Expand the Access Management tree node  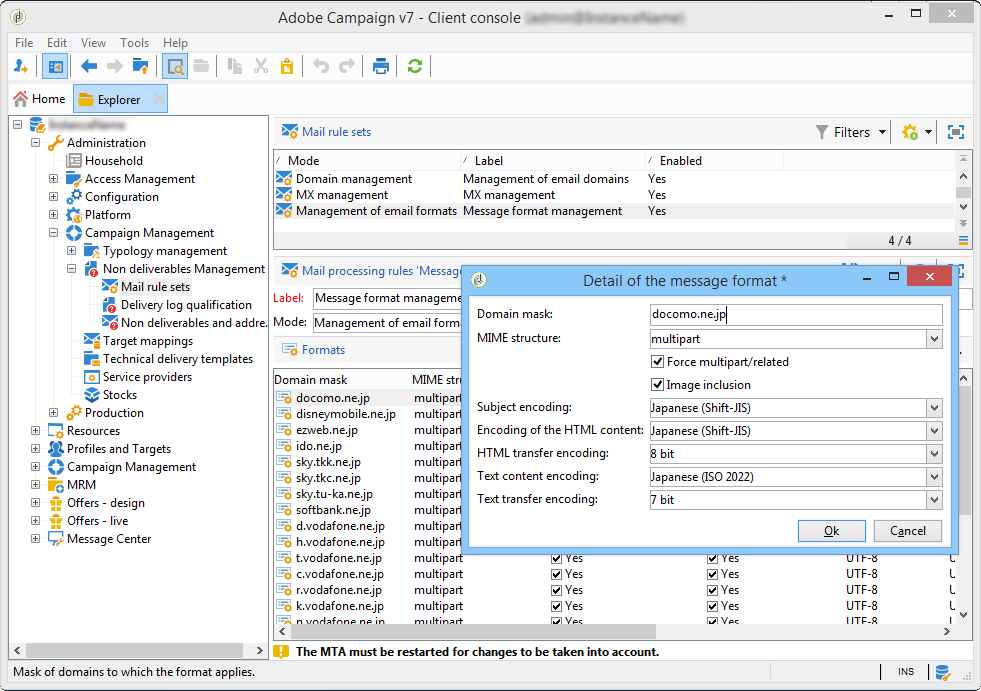54,179
